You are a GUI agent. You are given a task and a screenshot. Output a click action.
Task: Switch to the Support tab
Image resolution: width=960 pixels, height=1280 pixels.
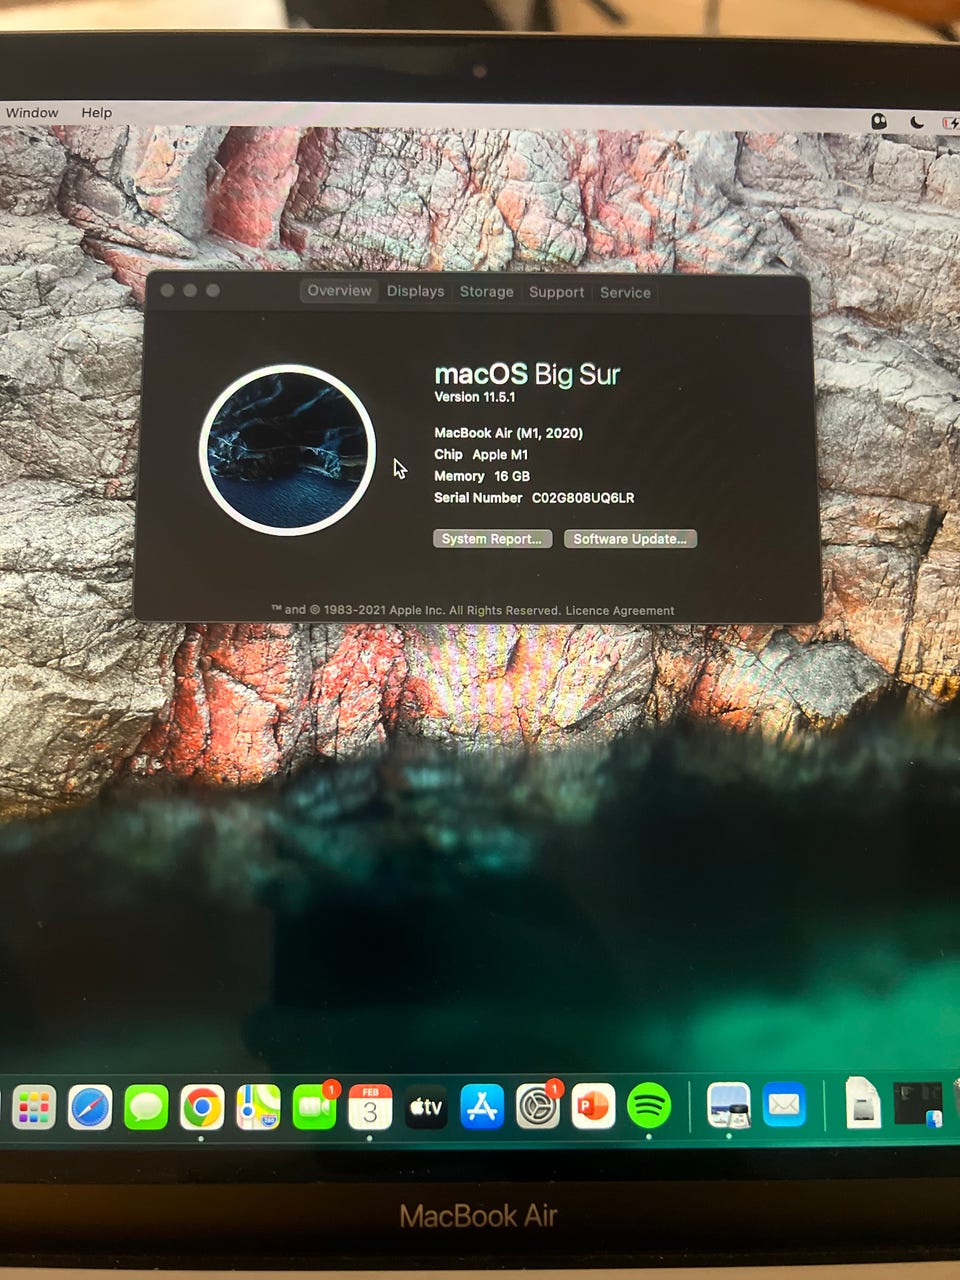tap(556, 292)
